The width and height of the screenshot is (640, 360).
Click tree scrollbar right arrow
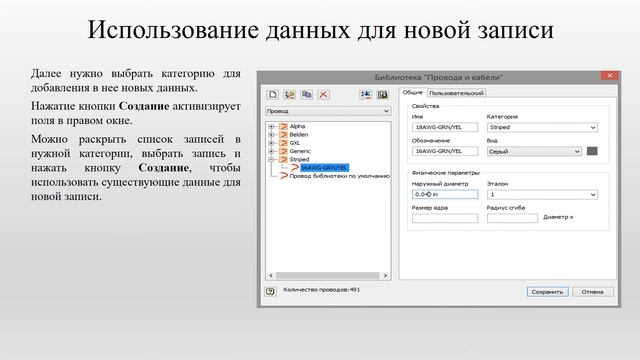click(x=385, y=276)
